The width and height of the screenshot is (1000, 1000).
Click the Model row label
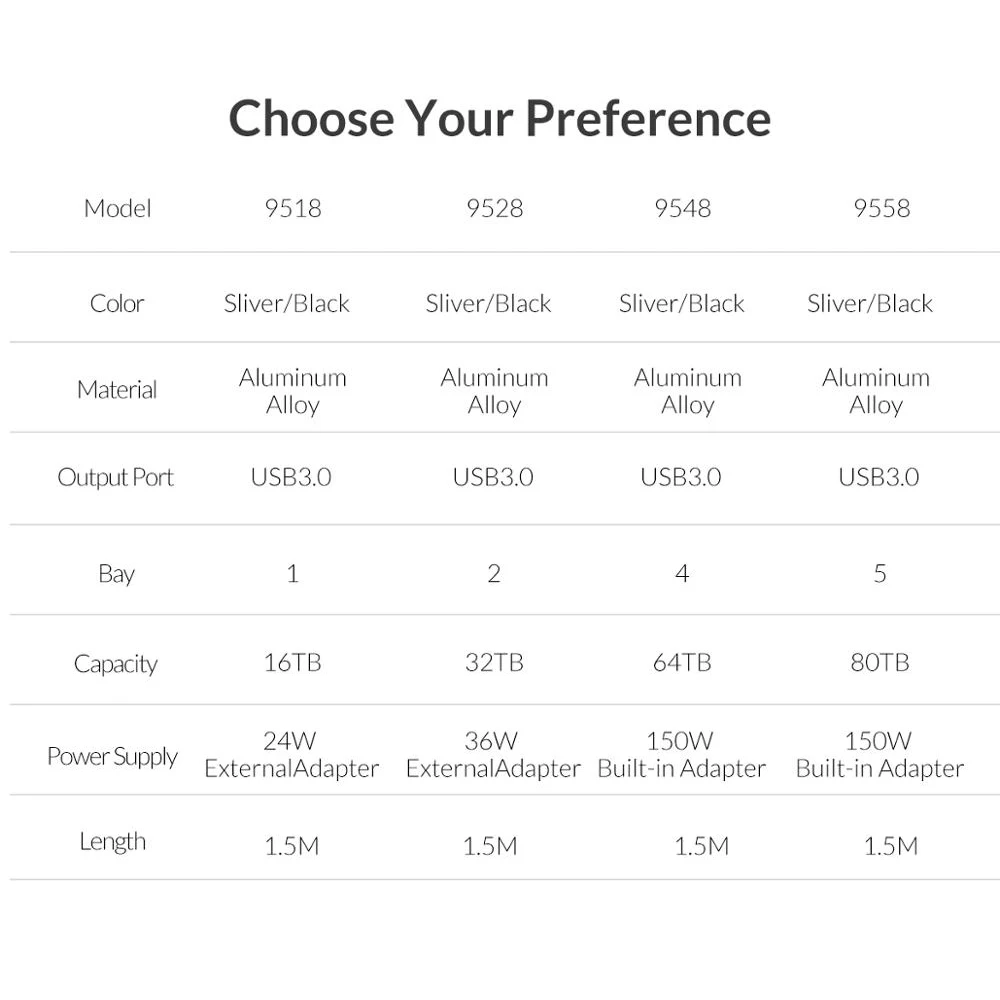click(117, 208)
